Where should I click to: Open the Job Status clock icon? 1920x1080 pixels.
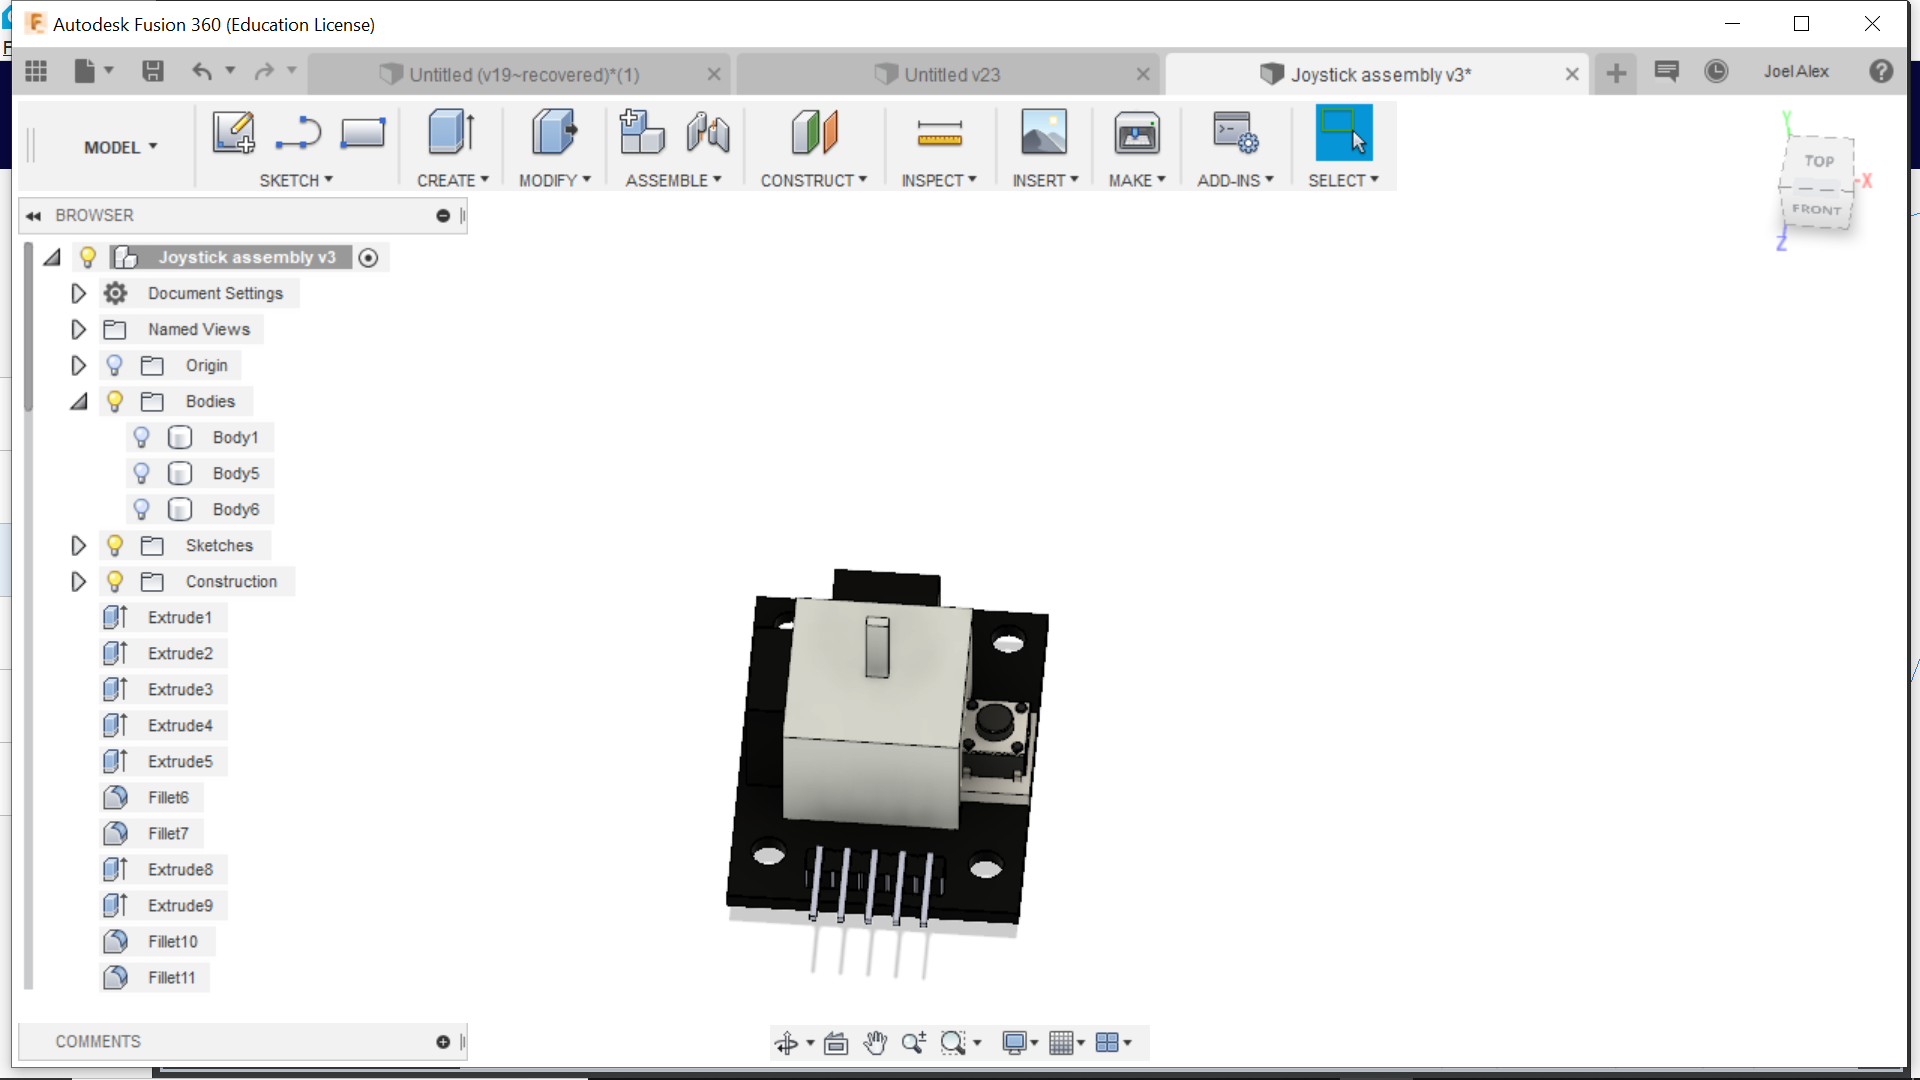[1716, 72]
